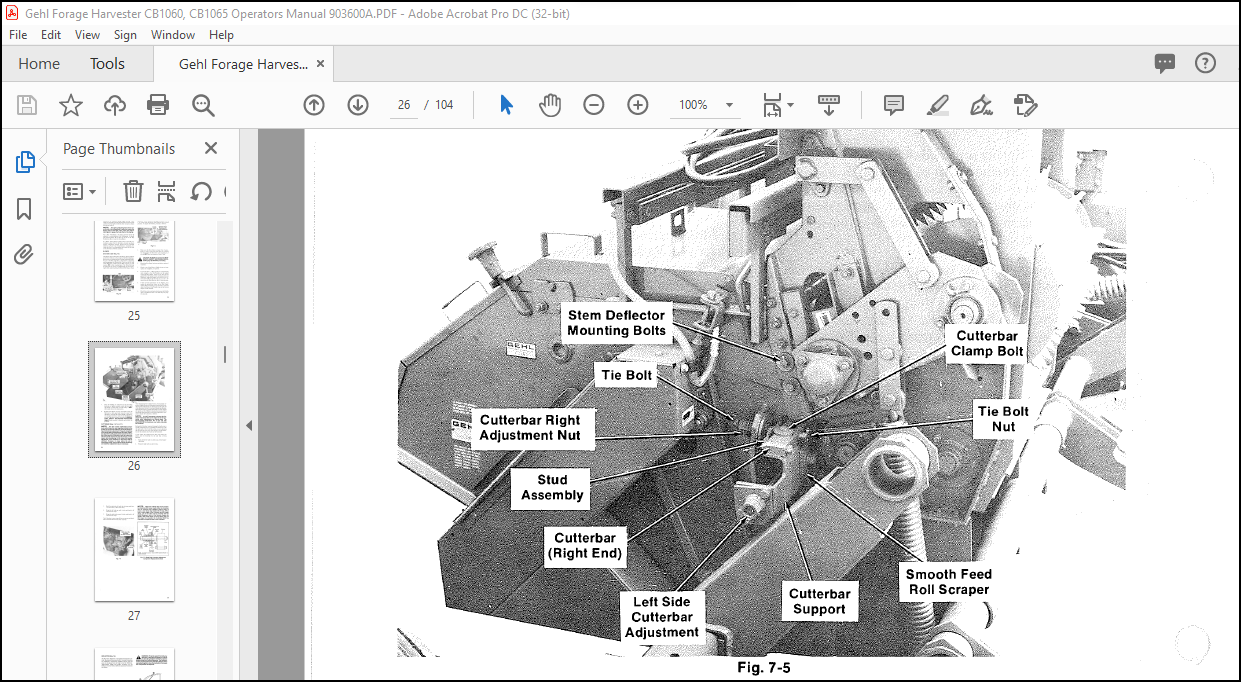This screenshot has width=1241, height=682.
Task: Close the Page Thumbnails panel
Action: [x=211, y=148]
